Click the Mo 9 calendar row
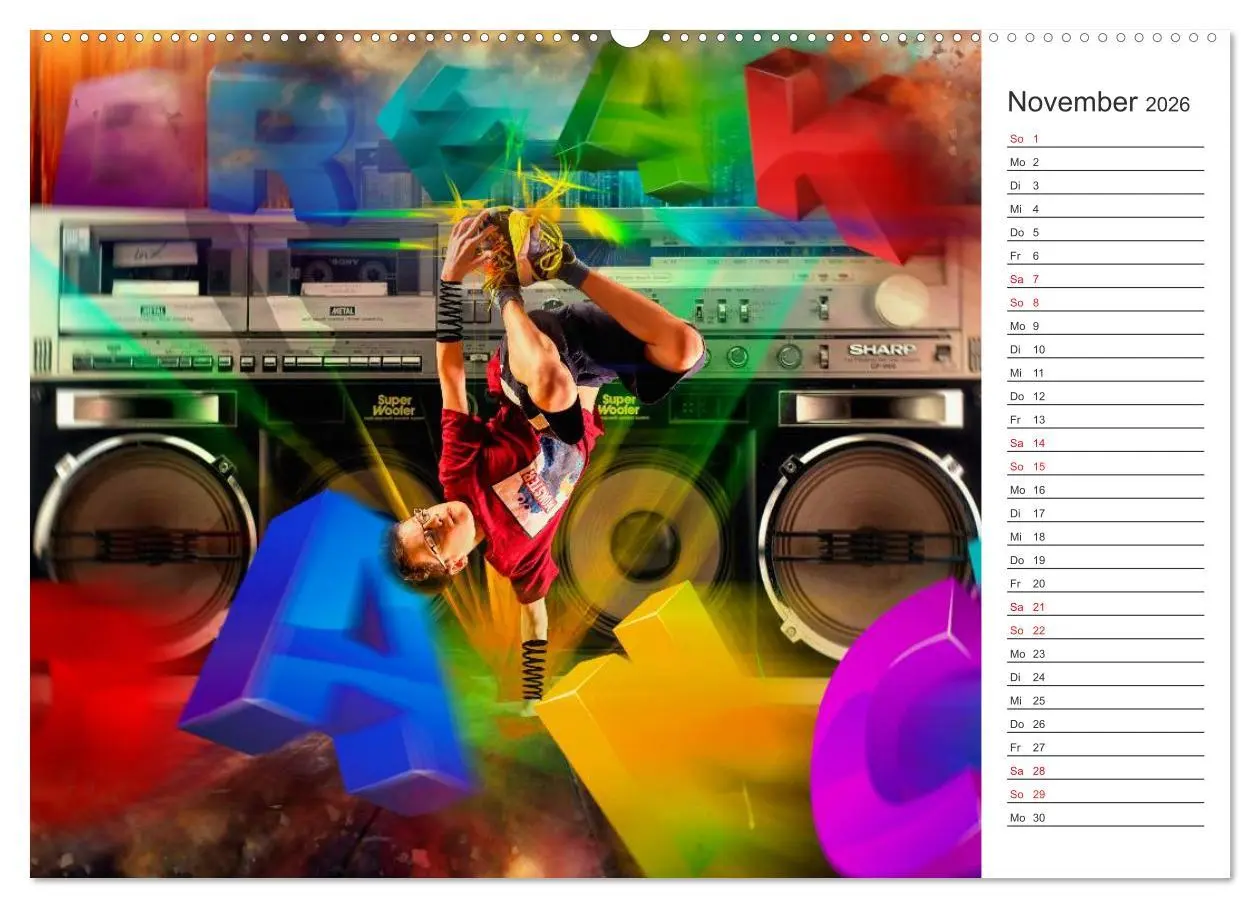Screen dimensions: 1260x908 coord(1105,326)
